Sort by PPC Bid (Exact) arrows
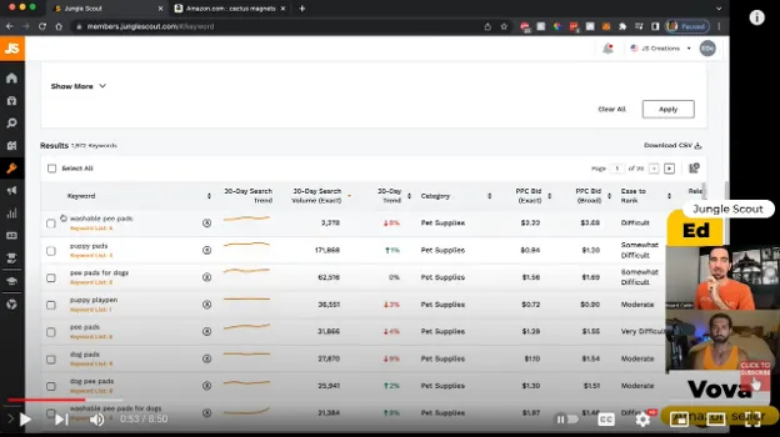 550,196
